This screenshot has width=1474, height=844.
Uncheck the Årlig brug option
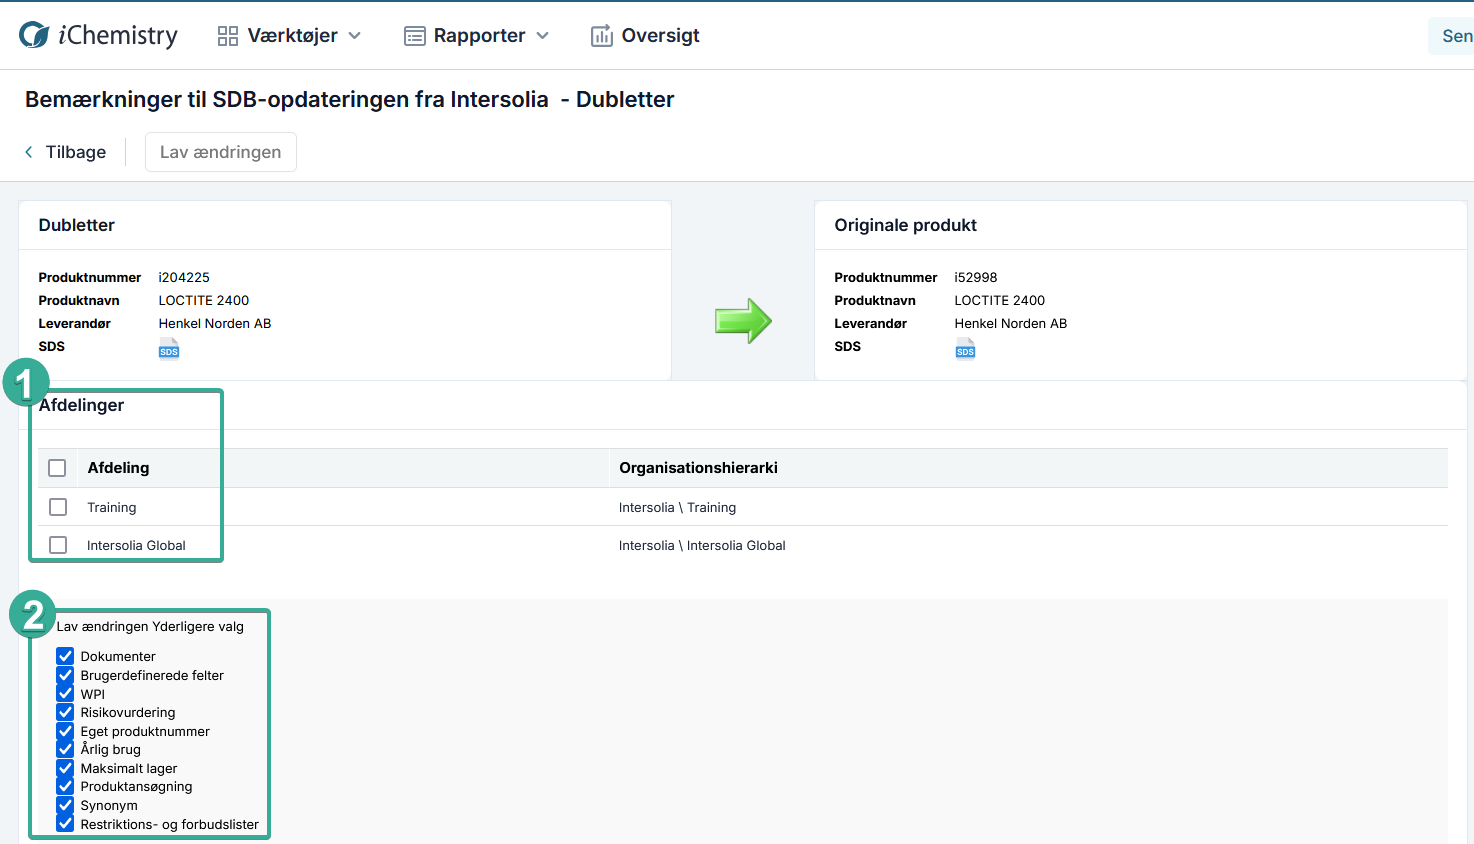click(x=65, y=749)
